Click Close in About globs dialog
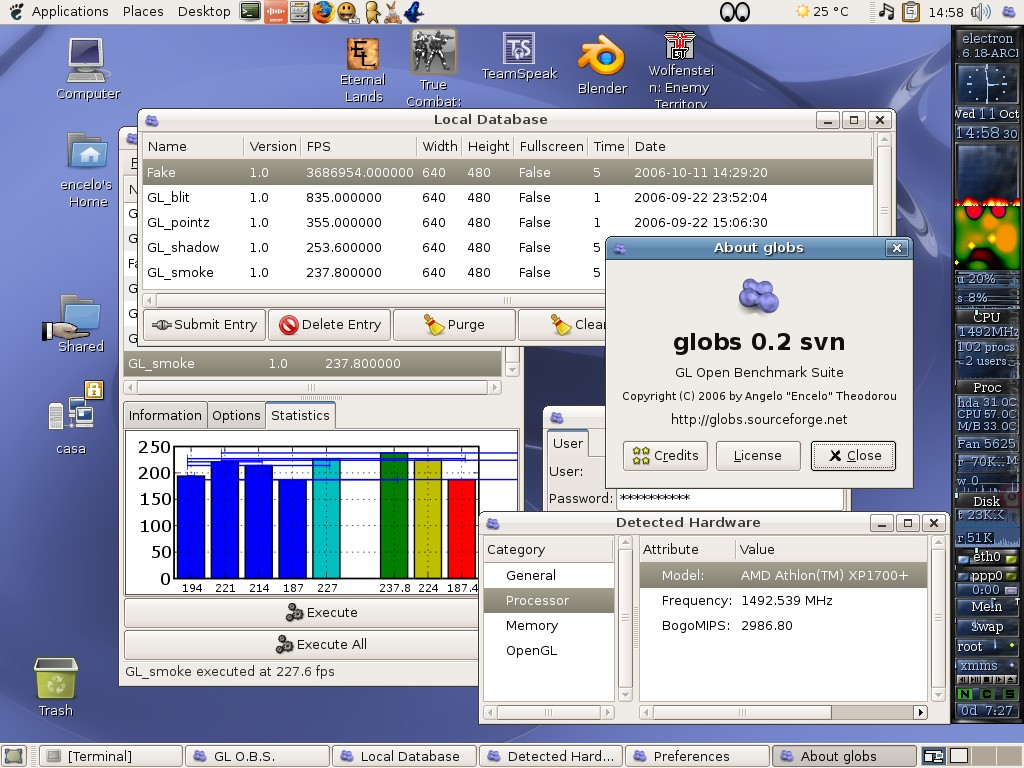The width and height of the screenshot is (1024, 768). tap(853, 456)
